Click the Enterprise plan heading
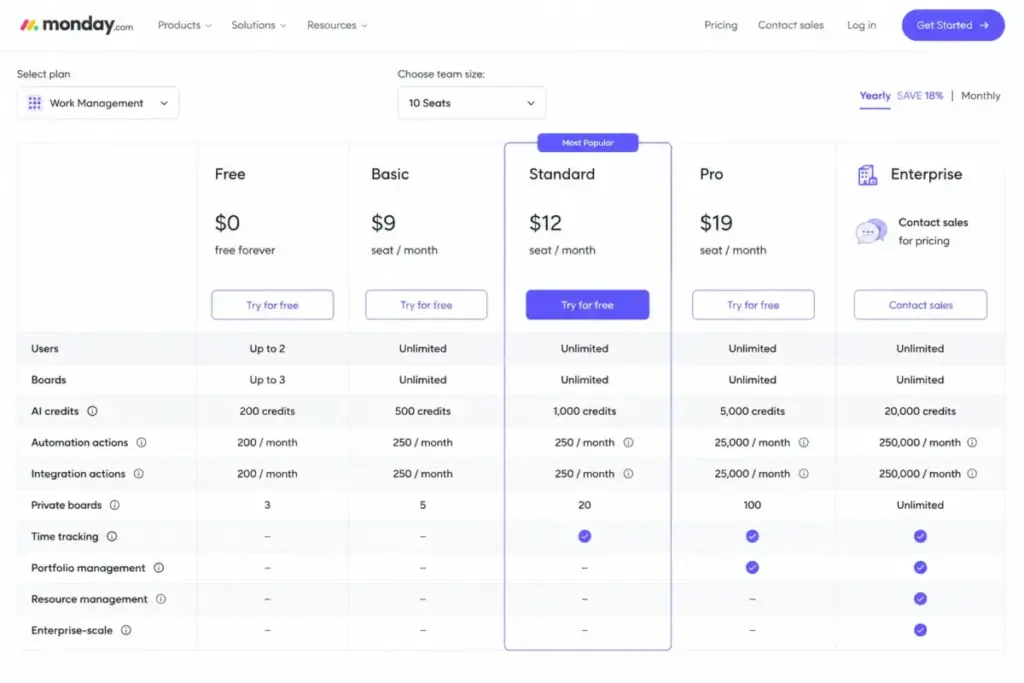1024x683 pixels. tap(926, 174)
